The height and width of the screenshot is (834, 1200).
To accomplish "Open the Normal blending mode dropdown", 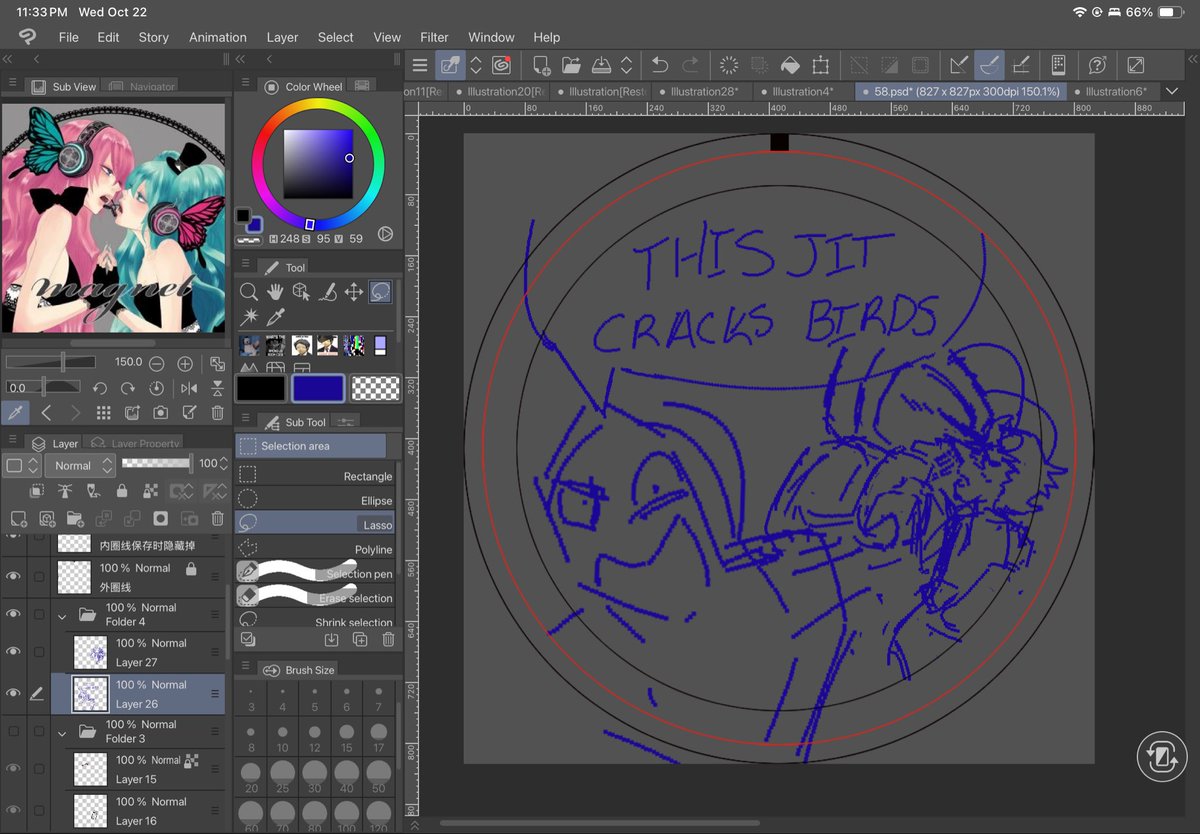I will [x=80, y=465].
